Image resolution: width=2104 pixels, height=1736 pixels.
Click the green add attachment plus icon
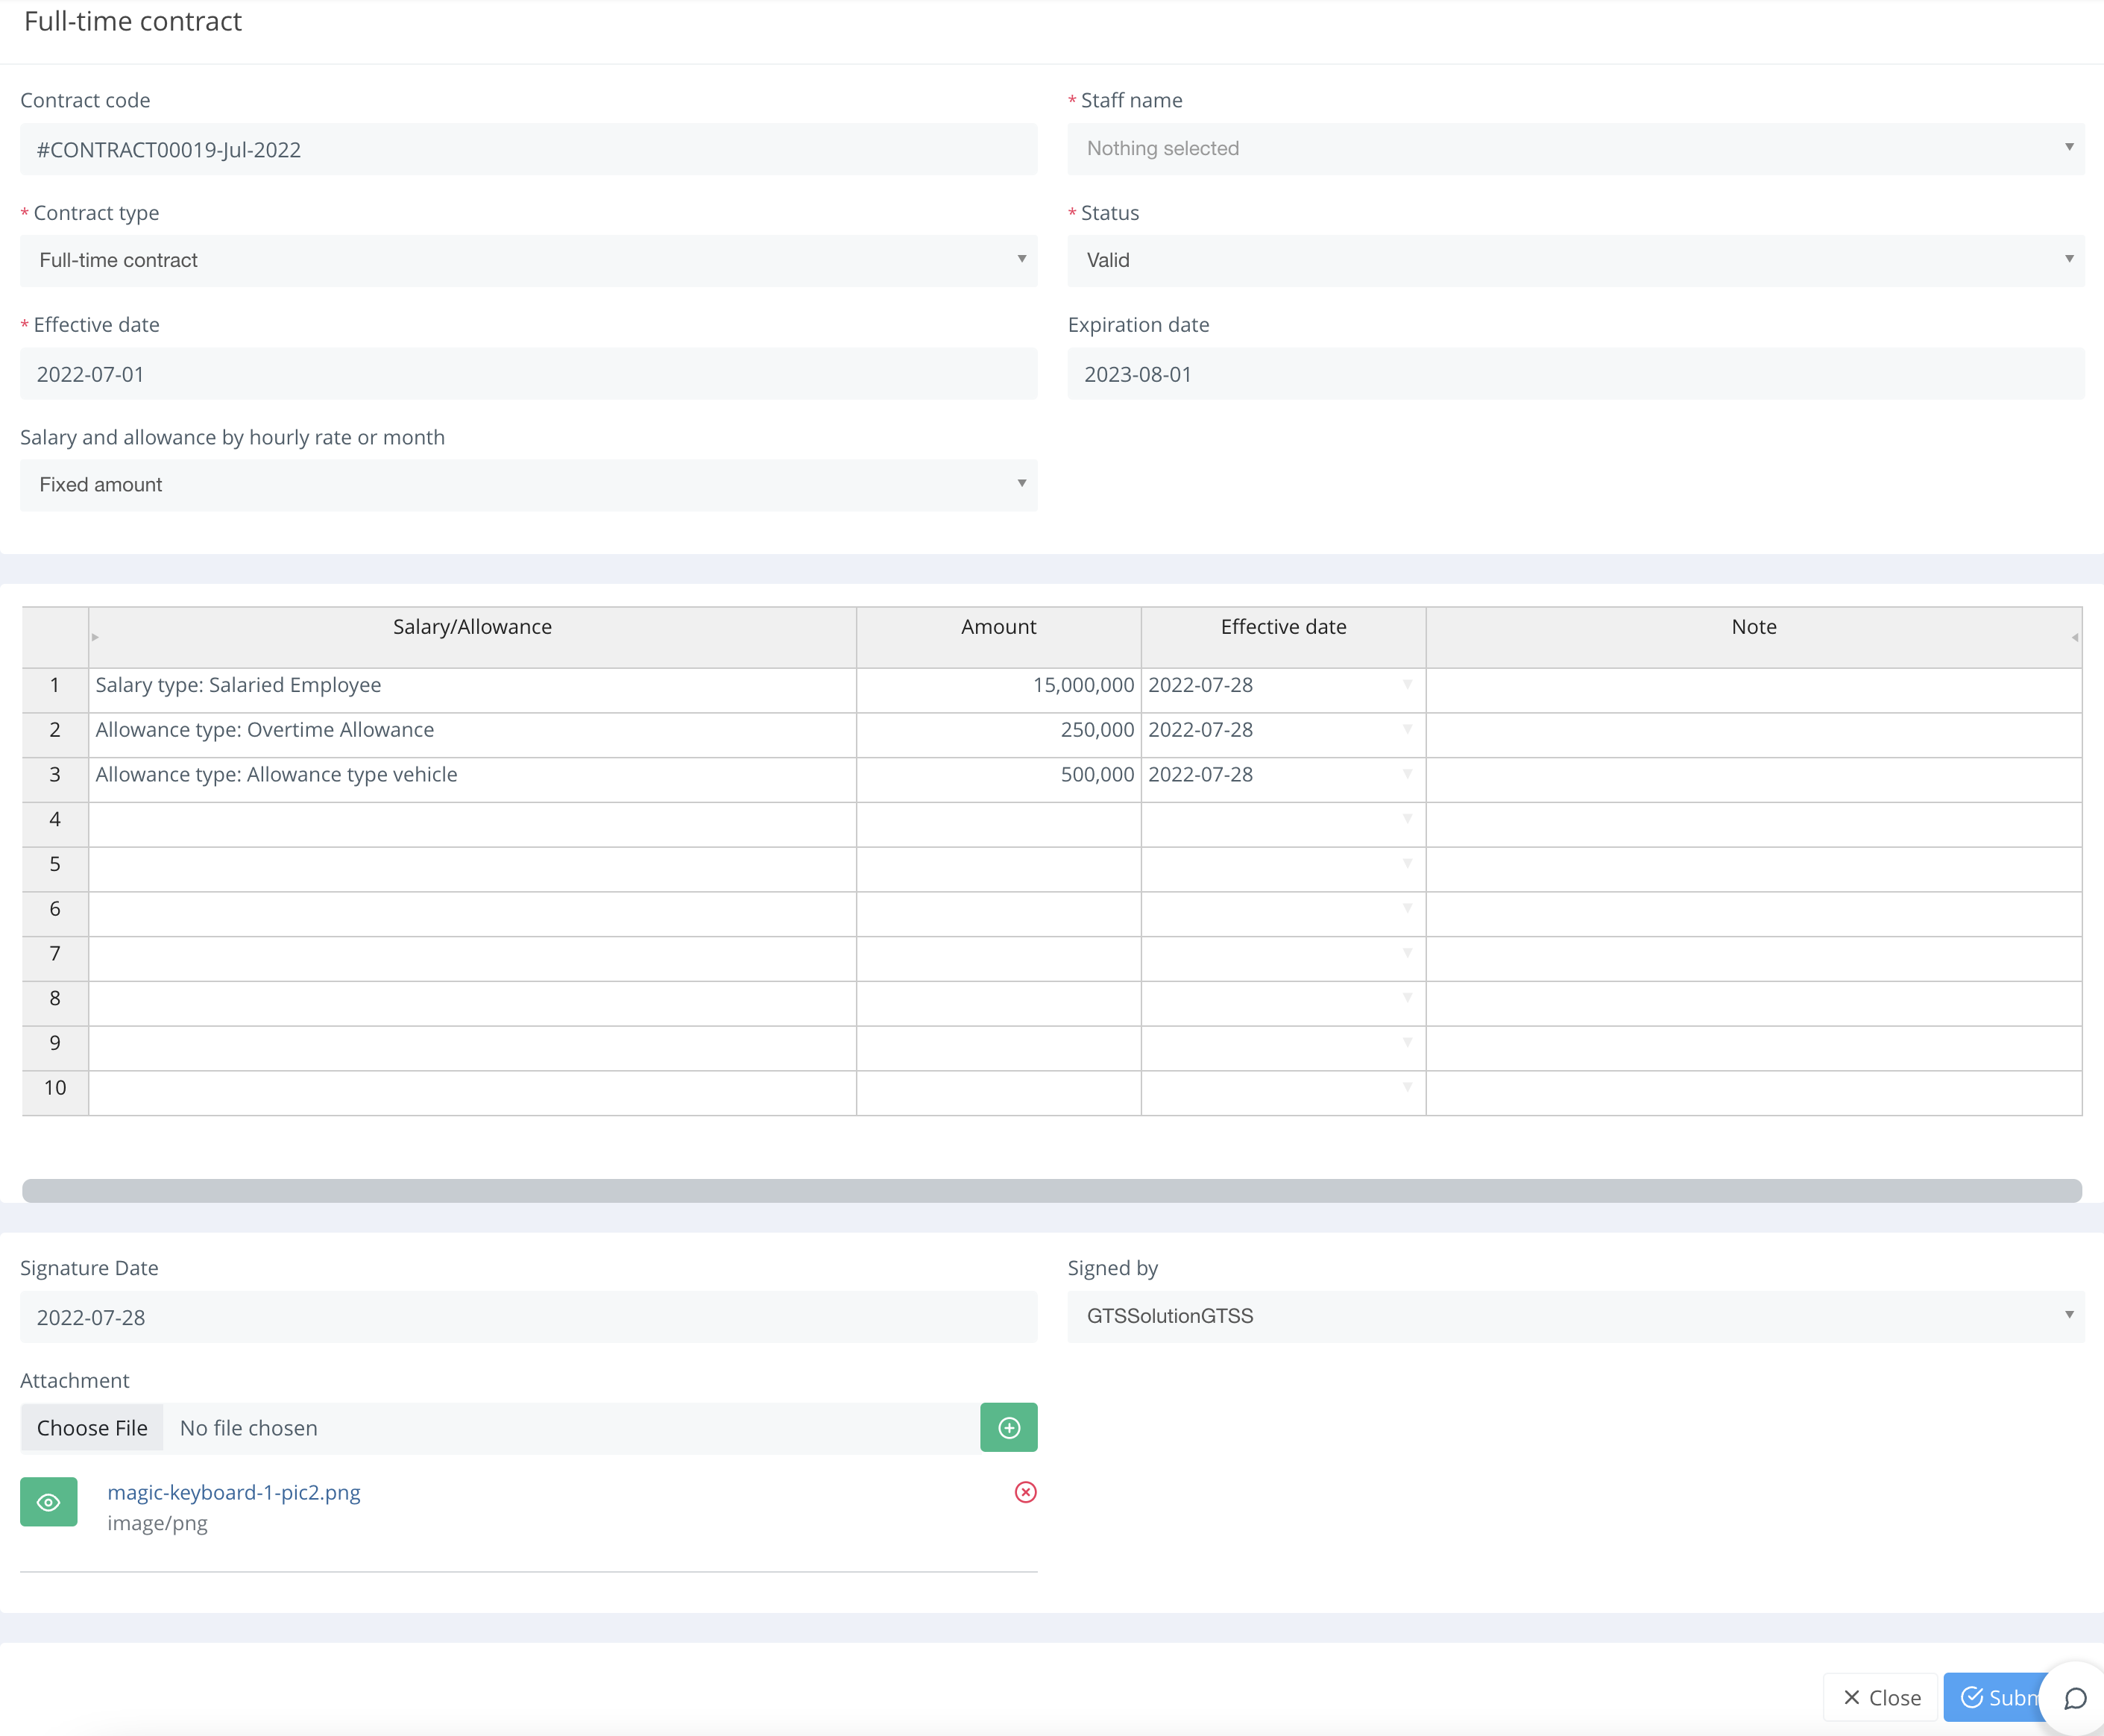click(x=1008, y=1427)
